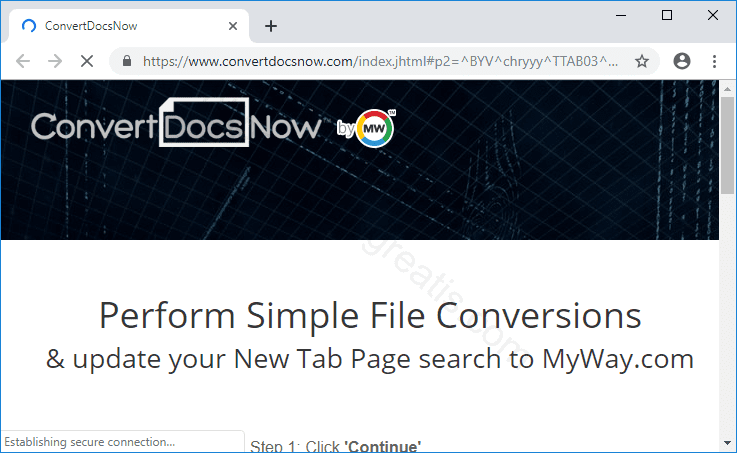The height and width of the screenshot is (453, 737).
Task: Click the MW MyWay circular logo
Action: tap(374, 127)
